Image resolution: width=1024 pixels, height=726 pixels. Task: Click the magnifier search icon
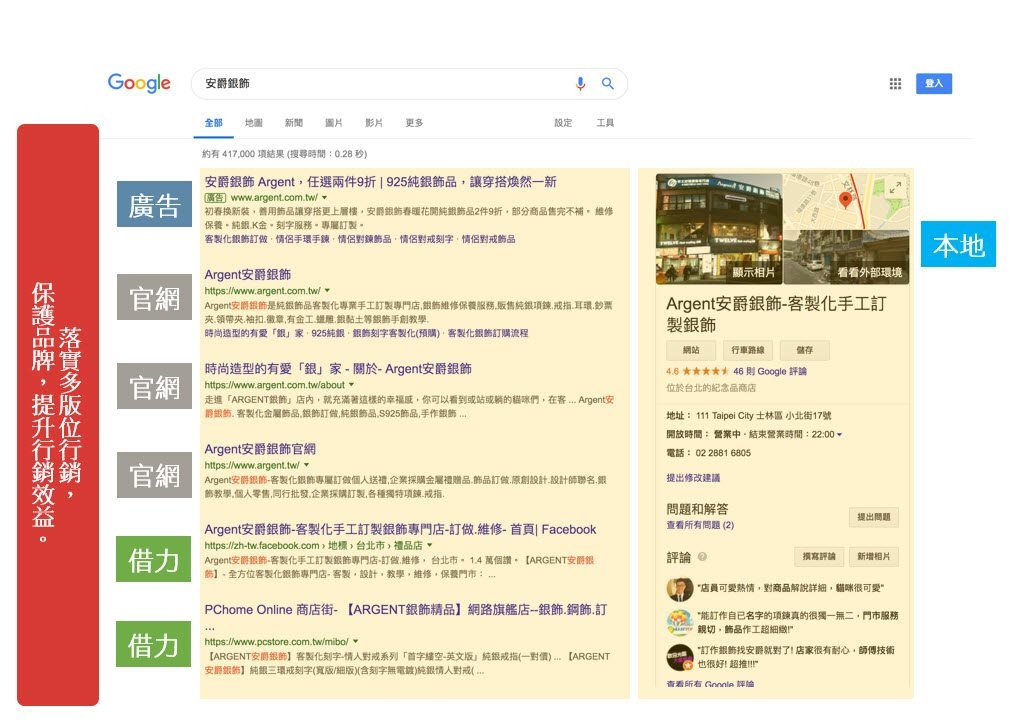pyautogui.click(x=607, y=84)
